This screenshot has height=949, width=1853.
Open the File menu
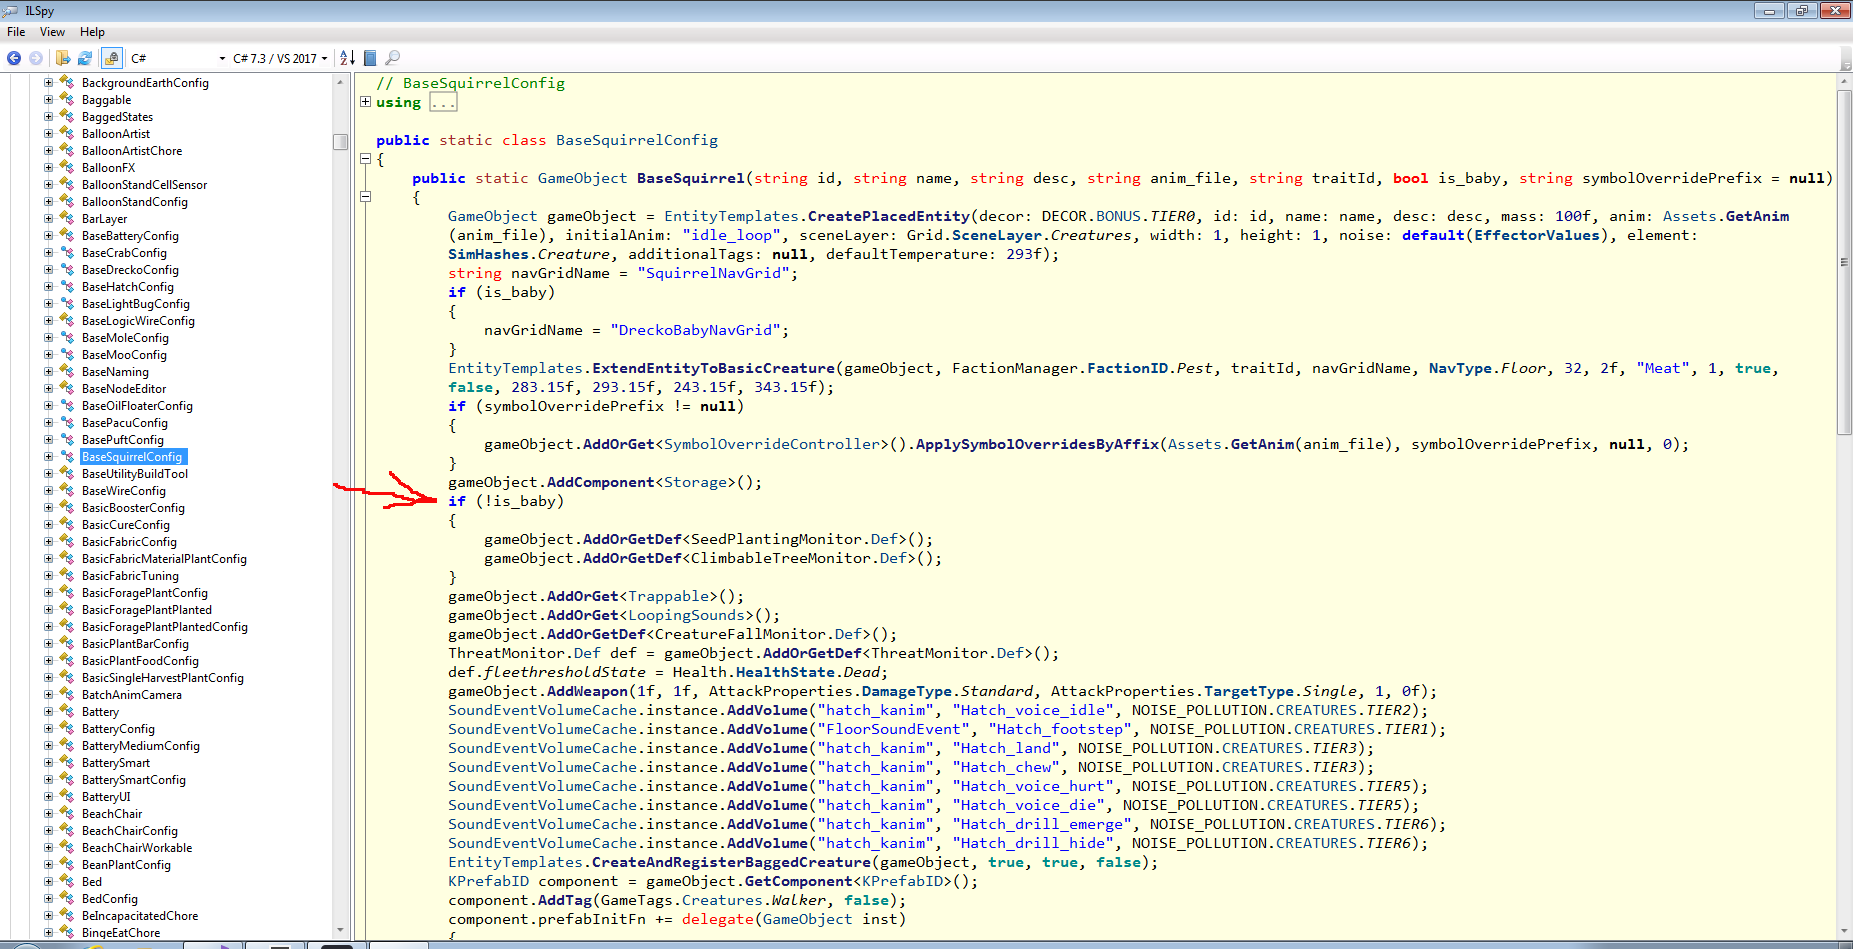pyautogui.click(x=16, y=32)
